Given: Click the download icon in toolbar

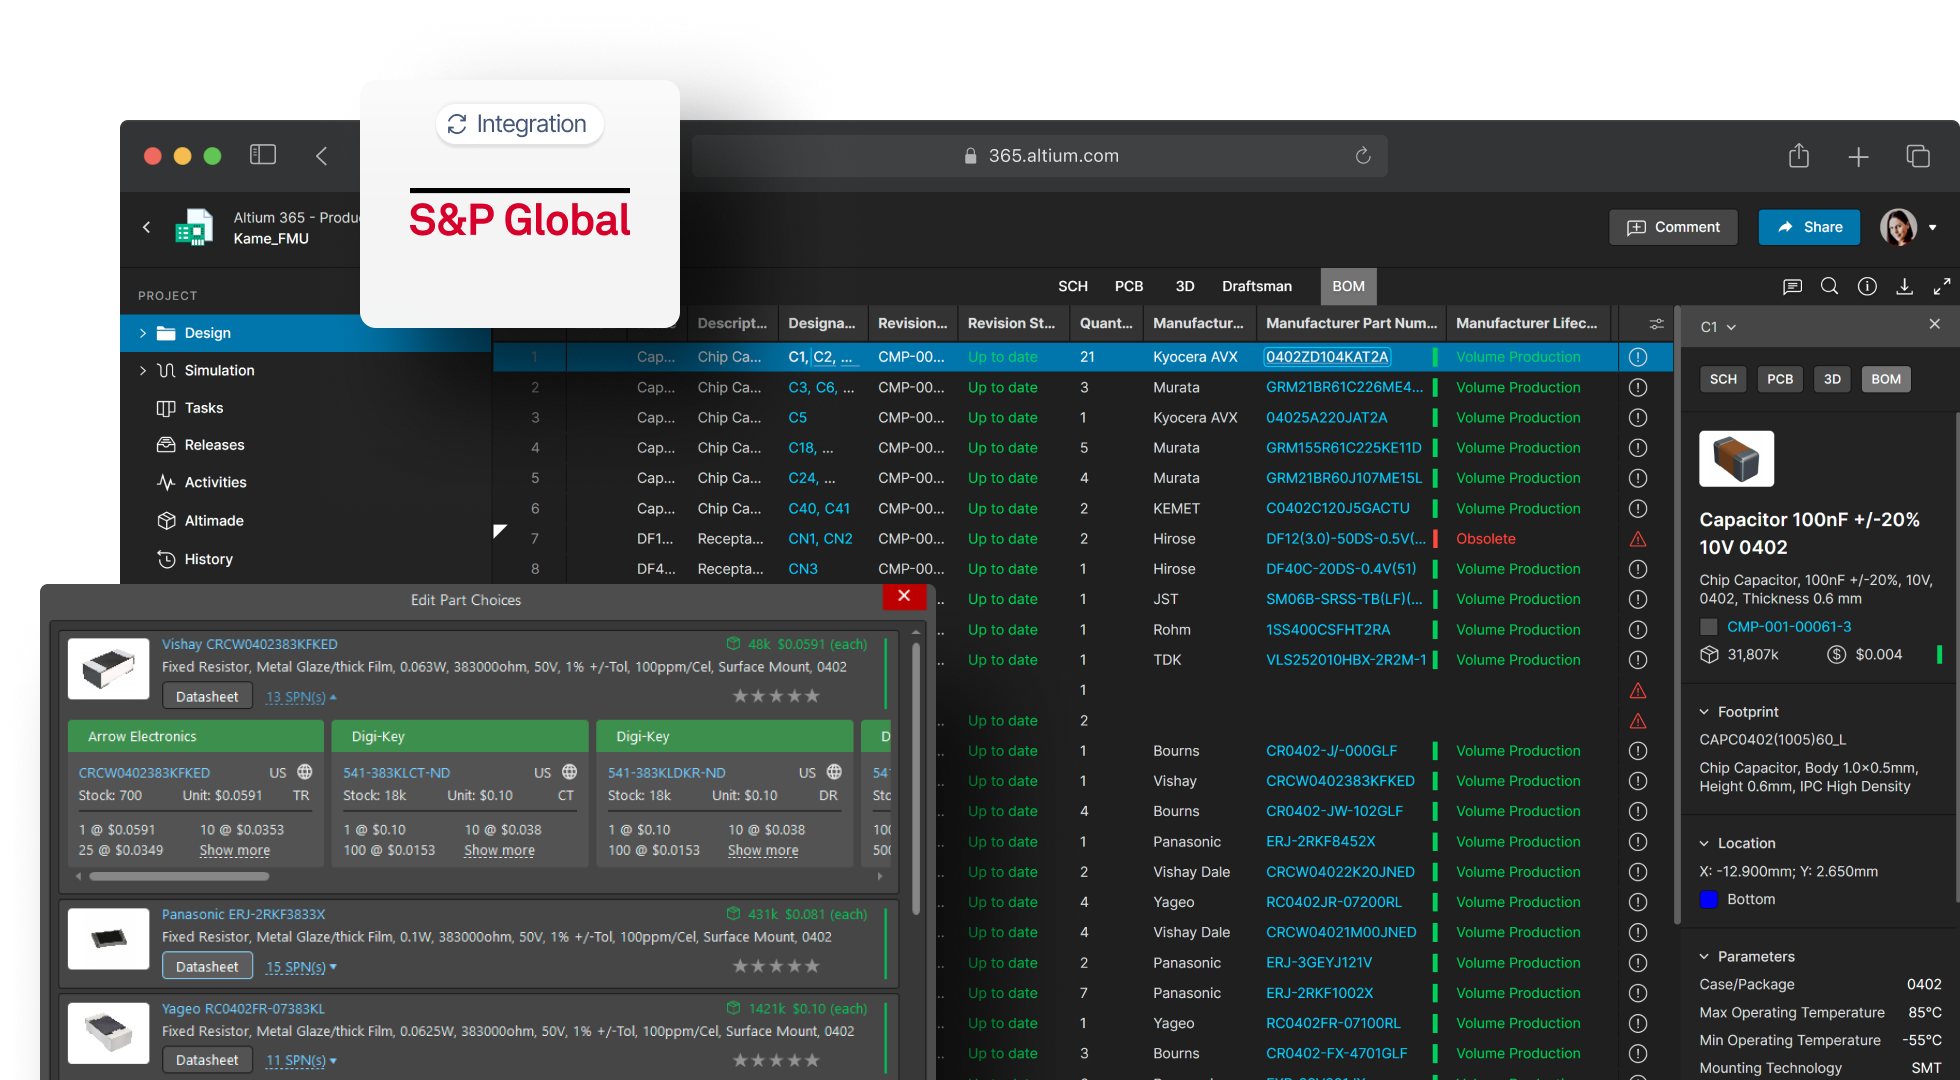Looking at the screenshot, I should pyautogui.click(x=1904, y=287).
